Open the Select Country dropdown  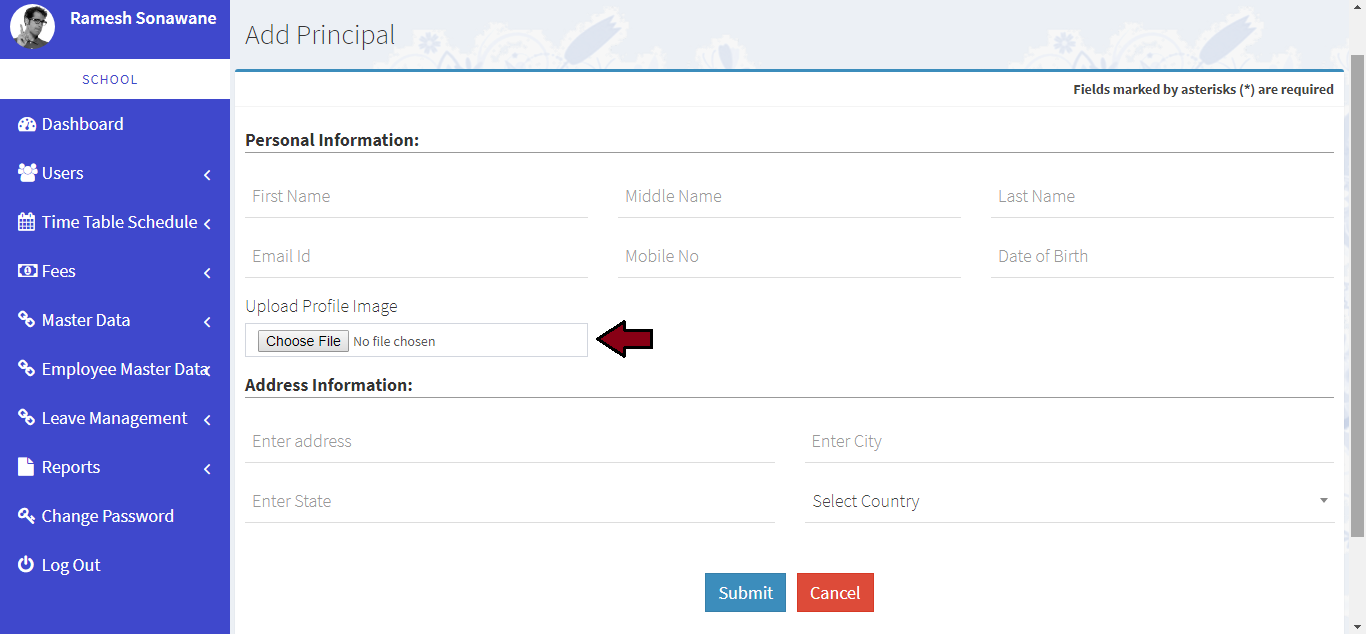[1069, 501]
